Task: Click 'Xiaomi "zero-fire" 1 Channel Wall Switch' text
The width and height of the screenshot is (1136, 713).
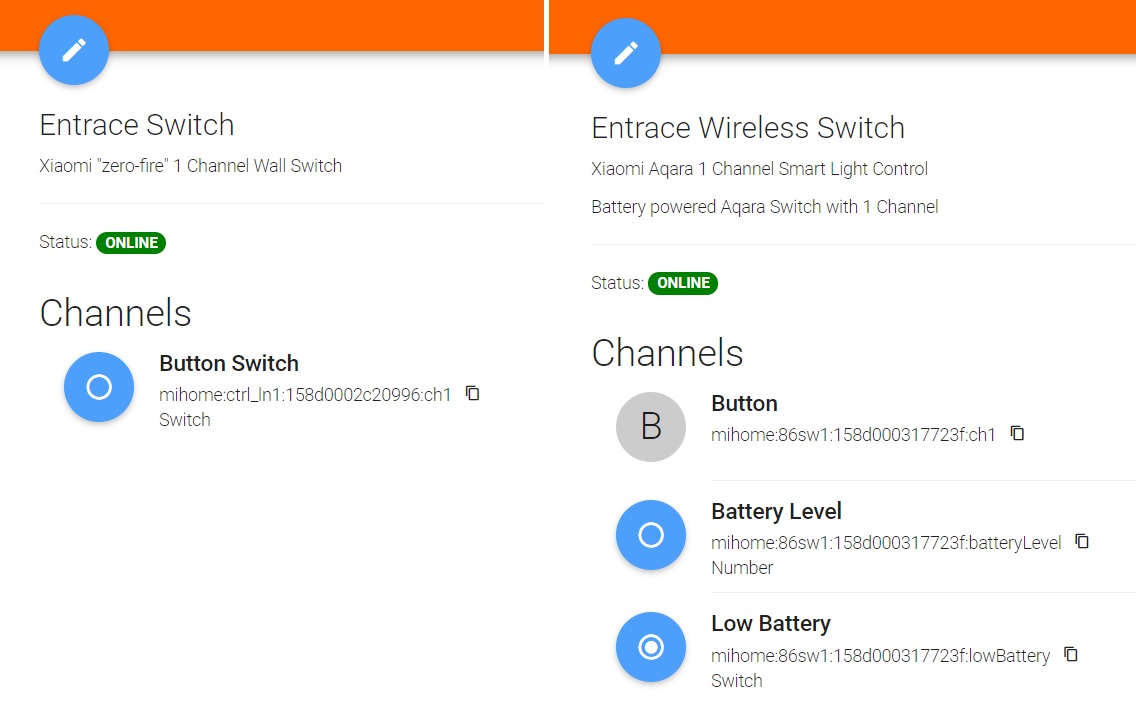Action: [191, 166]
